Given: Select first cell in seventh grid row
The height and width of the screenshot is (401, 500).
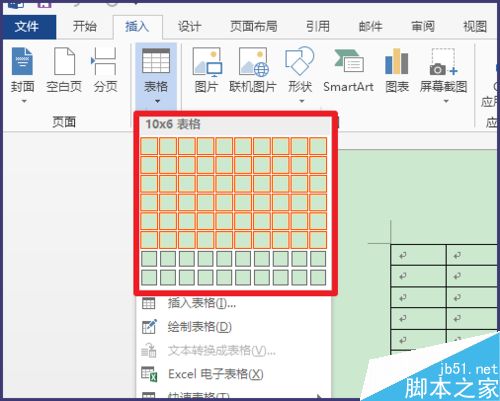Looking at the screenshot, I should coord(149,259).
